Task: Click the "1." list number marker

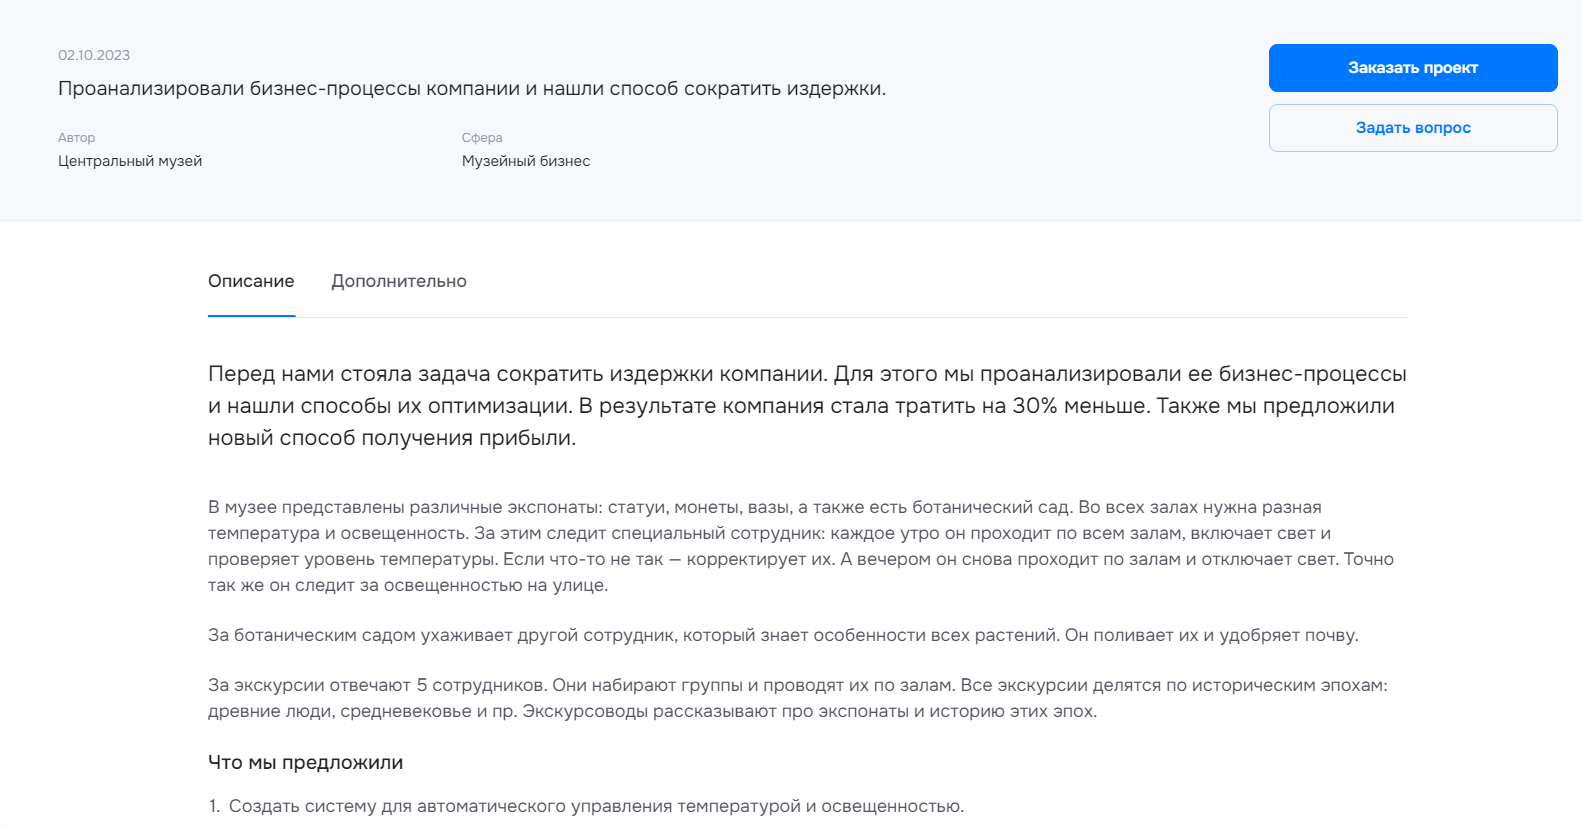Action: [214, 806]
